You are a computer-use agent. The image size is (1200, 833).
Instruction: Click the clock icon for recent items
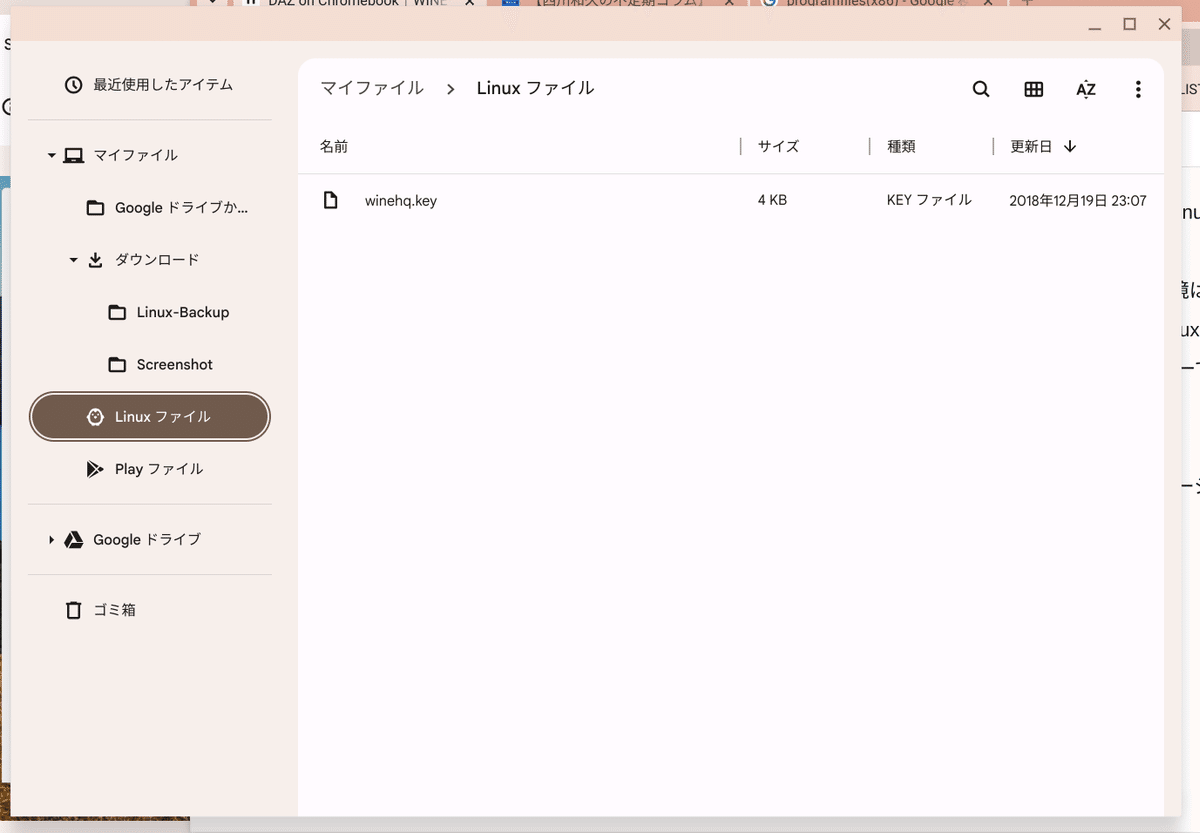(73, 85)
